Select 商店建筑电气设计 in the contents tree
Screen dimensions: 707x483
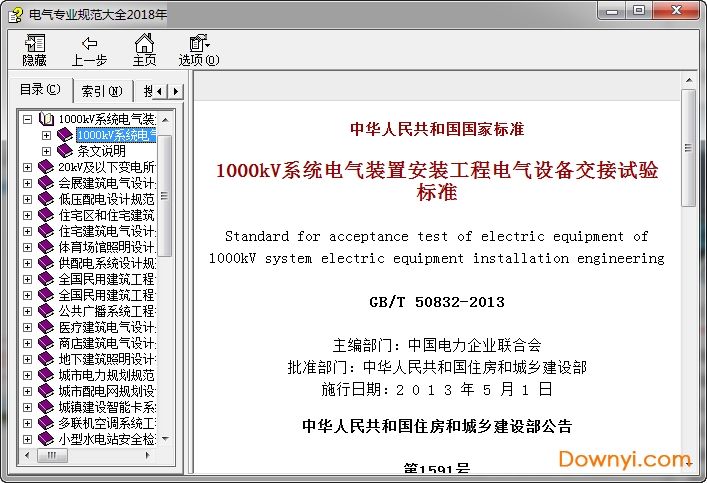coord(106,343)
